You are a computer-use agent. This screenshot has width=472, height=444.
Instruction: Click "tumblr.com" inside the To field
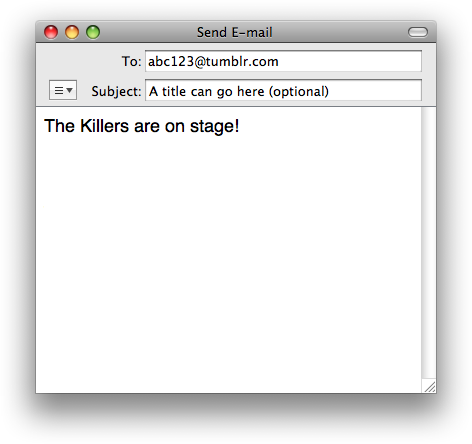coord(242,61)
